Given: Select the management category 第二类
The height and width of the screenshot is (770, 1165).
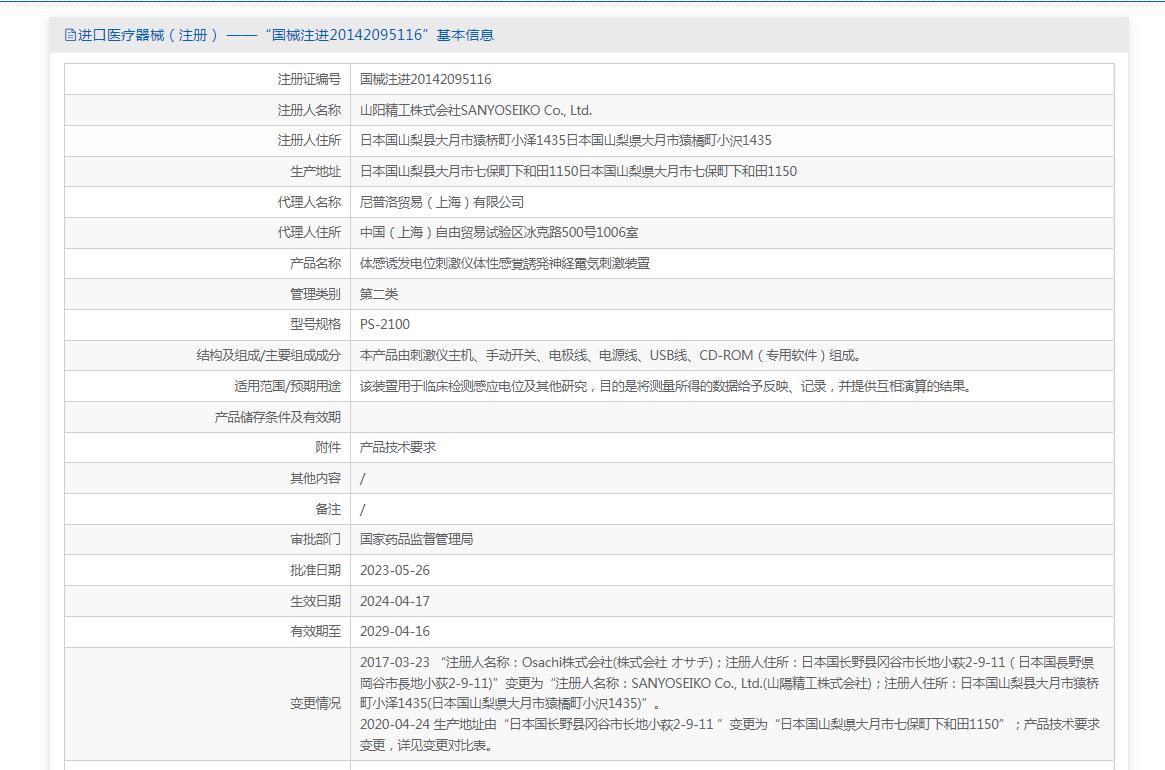Looking at the screenshot, I should 379,294.
